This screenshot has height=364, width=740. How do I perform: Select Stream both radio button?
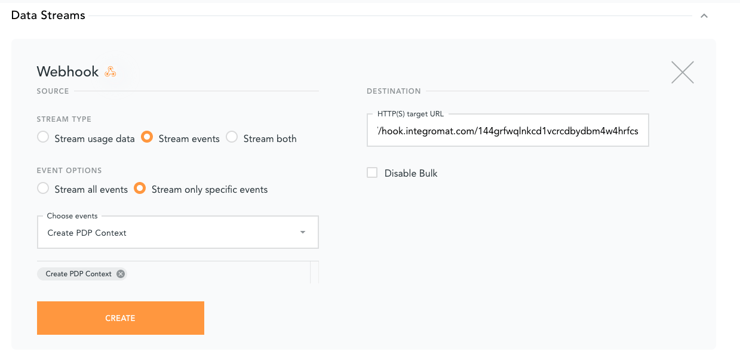(232, 137)
